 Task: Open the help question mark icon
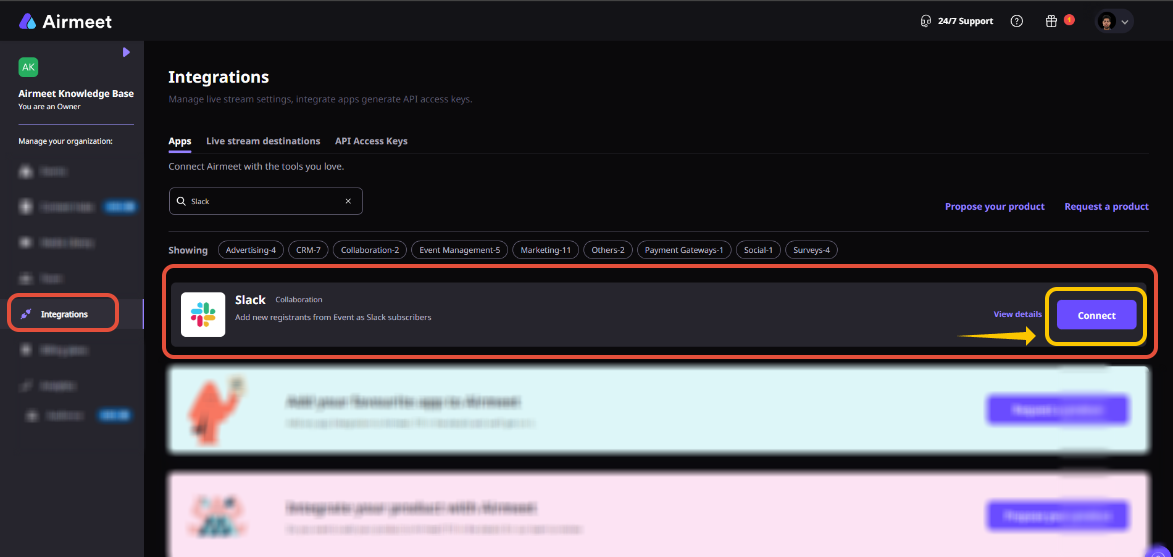pyautogui.click(x=1017, y=21)
